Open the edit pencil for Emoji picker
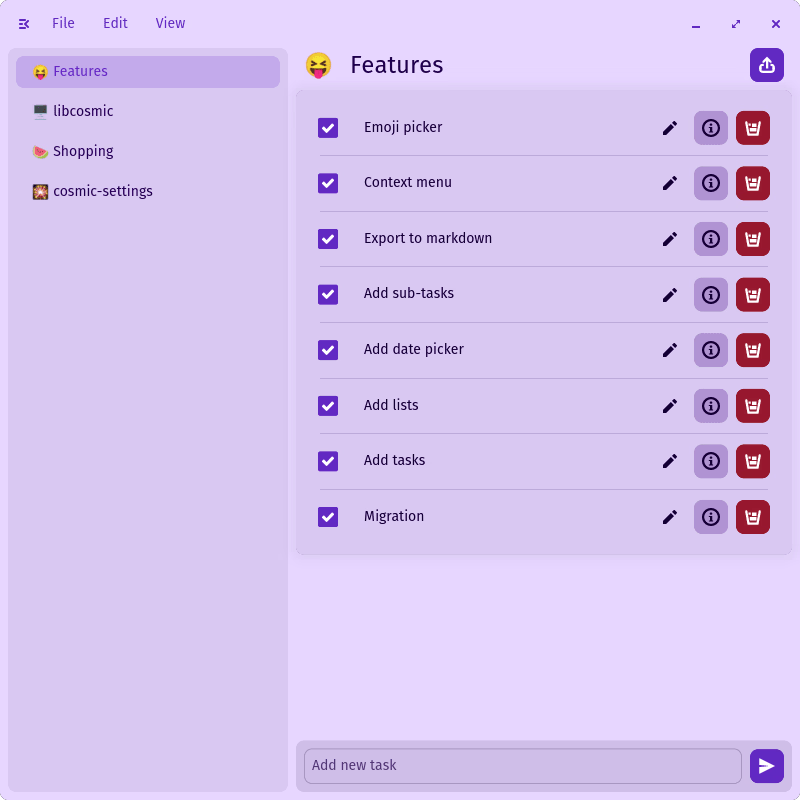 pyautogui.click(x=670, y=128)
